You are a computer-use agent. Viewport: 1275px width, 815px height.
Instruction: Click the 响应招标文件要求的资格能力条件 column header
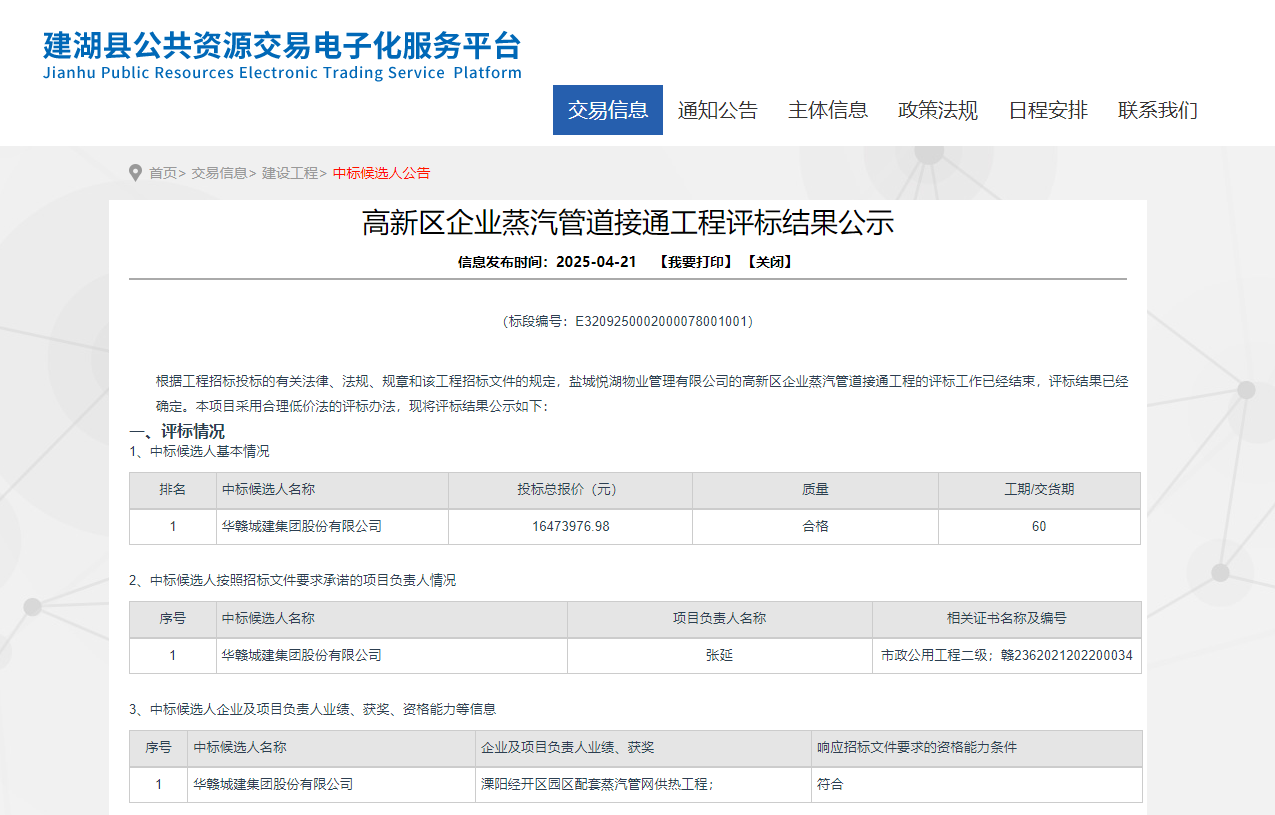[977, 748]
